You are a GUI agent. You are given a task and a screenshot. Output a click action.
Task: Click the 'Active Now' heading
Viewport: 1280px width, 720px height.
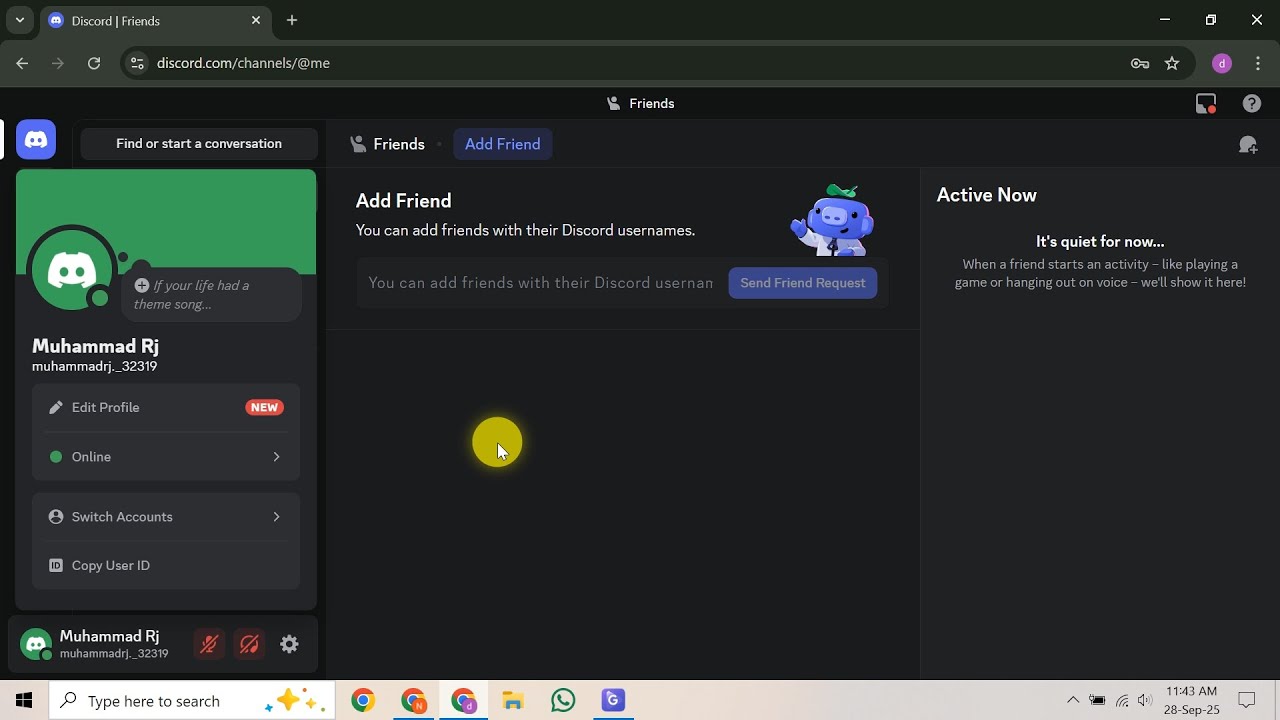click(x=986, y=195)
